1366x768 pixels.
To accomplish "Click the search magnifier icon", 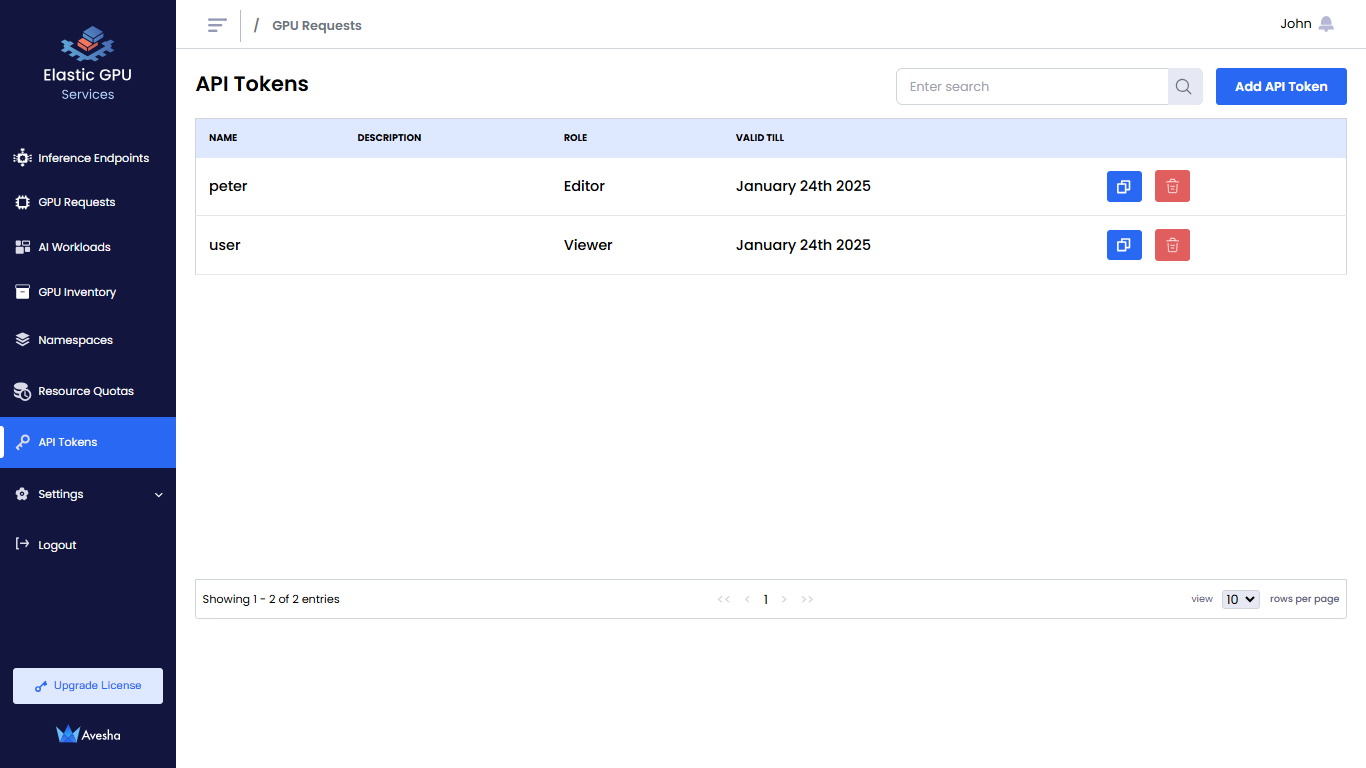I will point(1184,87).
